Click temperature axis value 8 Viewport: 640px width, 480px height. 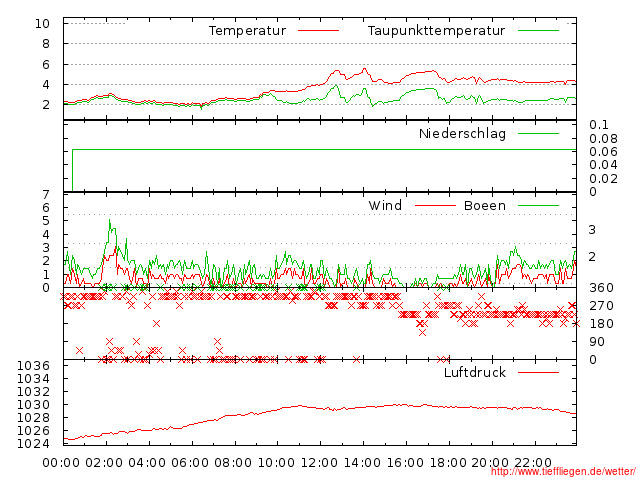tap(46, 44)
